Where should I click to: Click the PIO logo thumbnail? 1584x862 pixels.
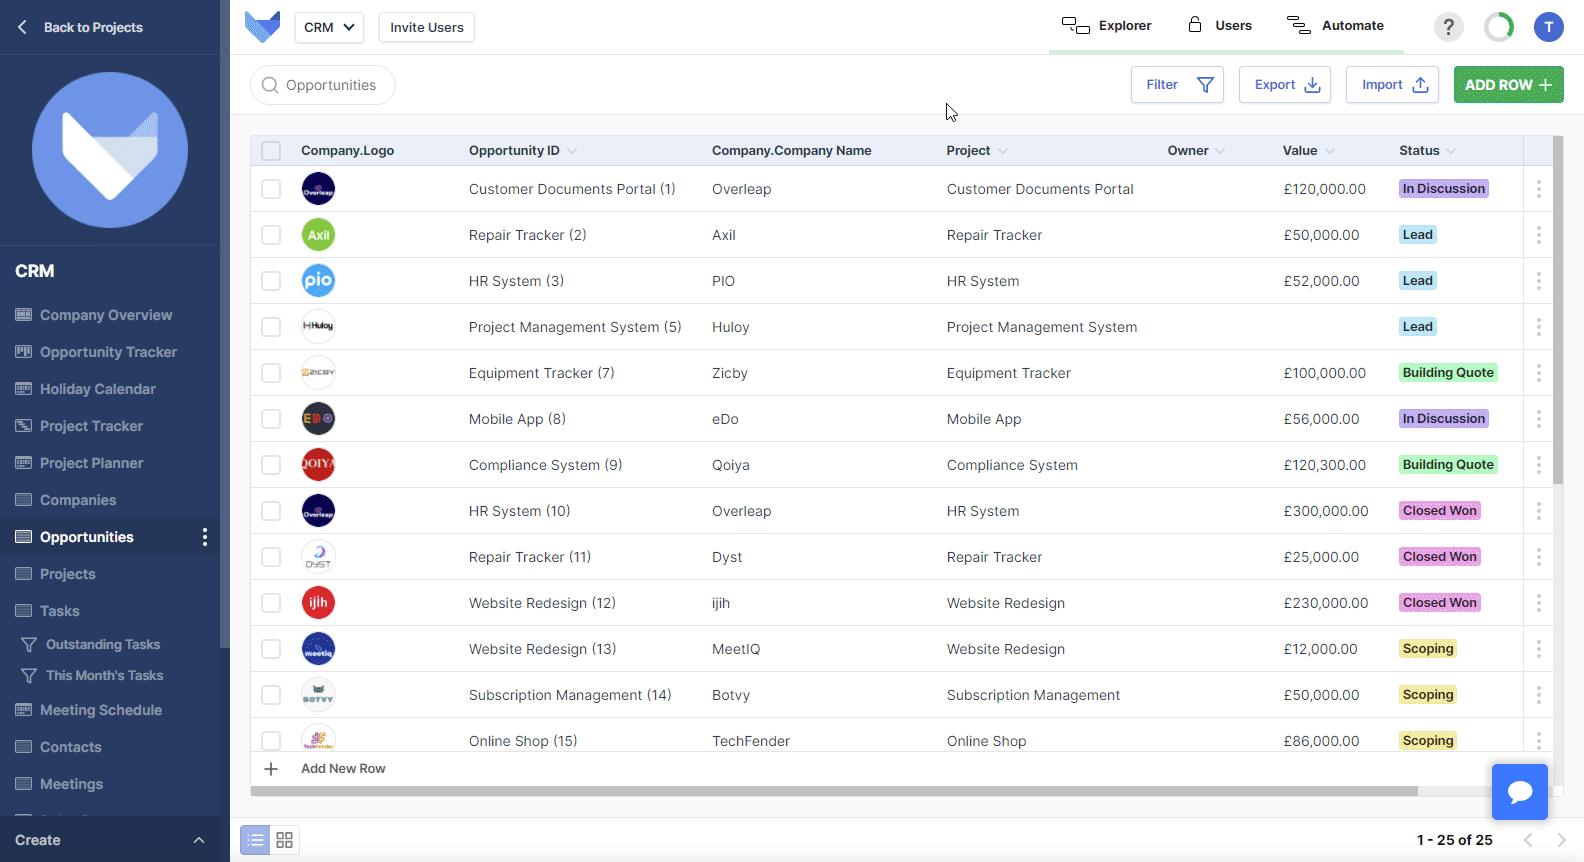(x=318, y=281)
